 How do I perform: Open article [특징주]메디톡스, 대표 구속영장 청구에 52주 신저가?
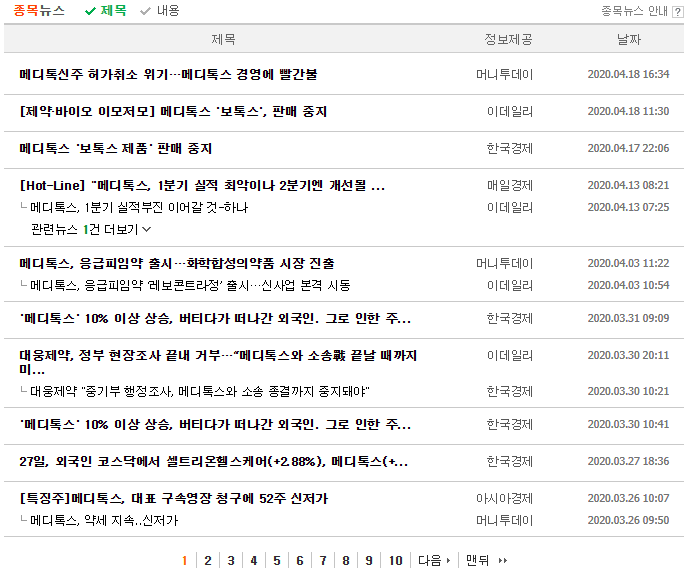[174, 499]
